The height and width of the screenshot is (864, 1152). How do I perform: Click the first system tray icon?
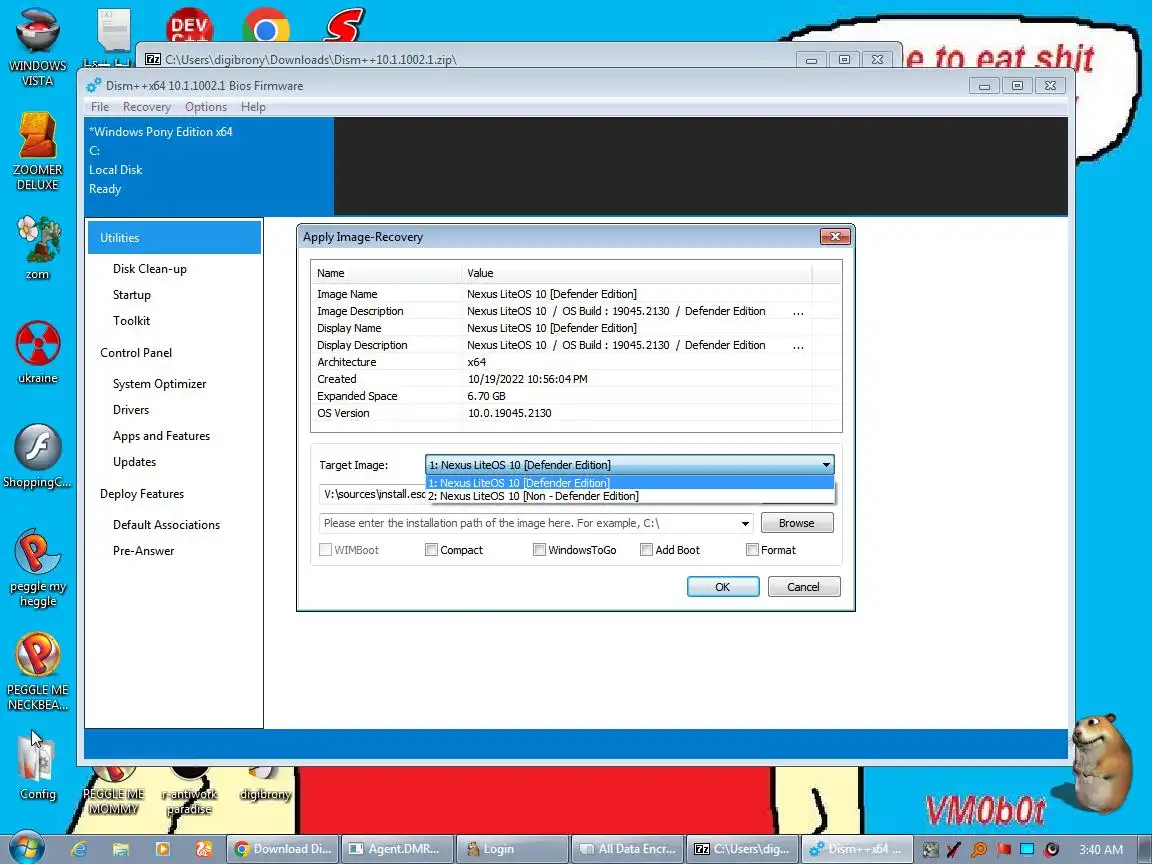point(930,849)
